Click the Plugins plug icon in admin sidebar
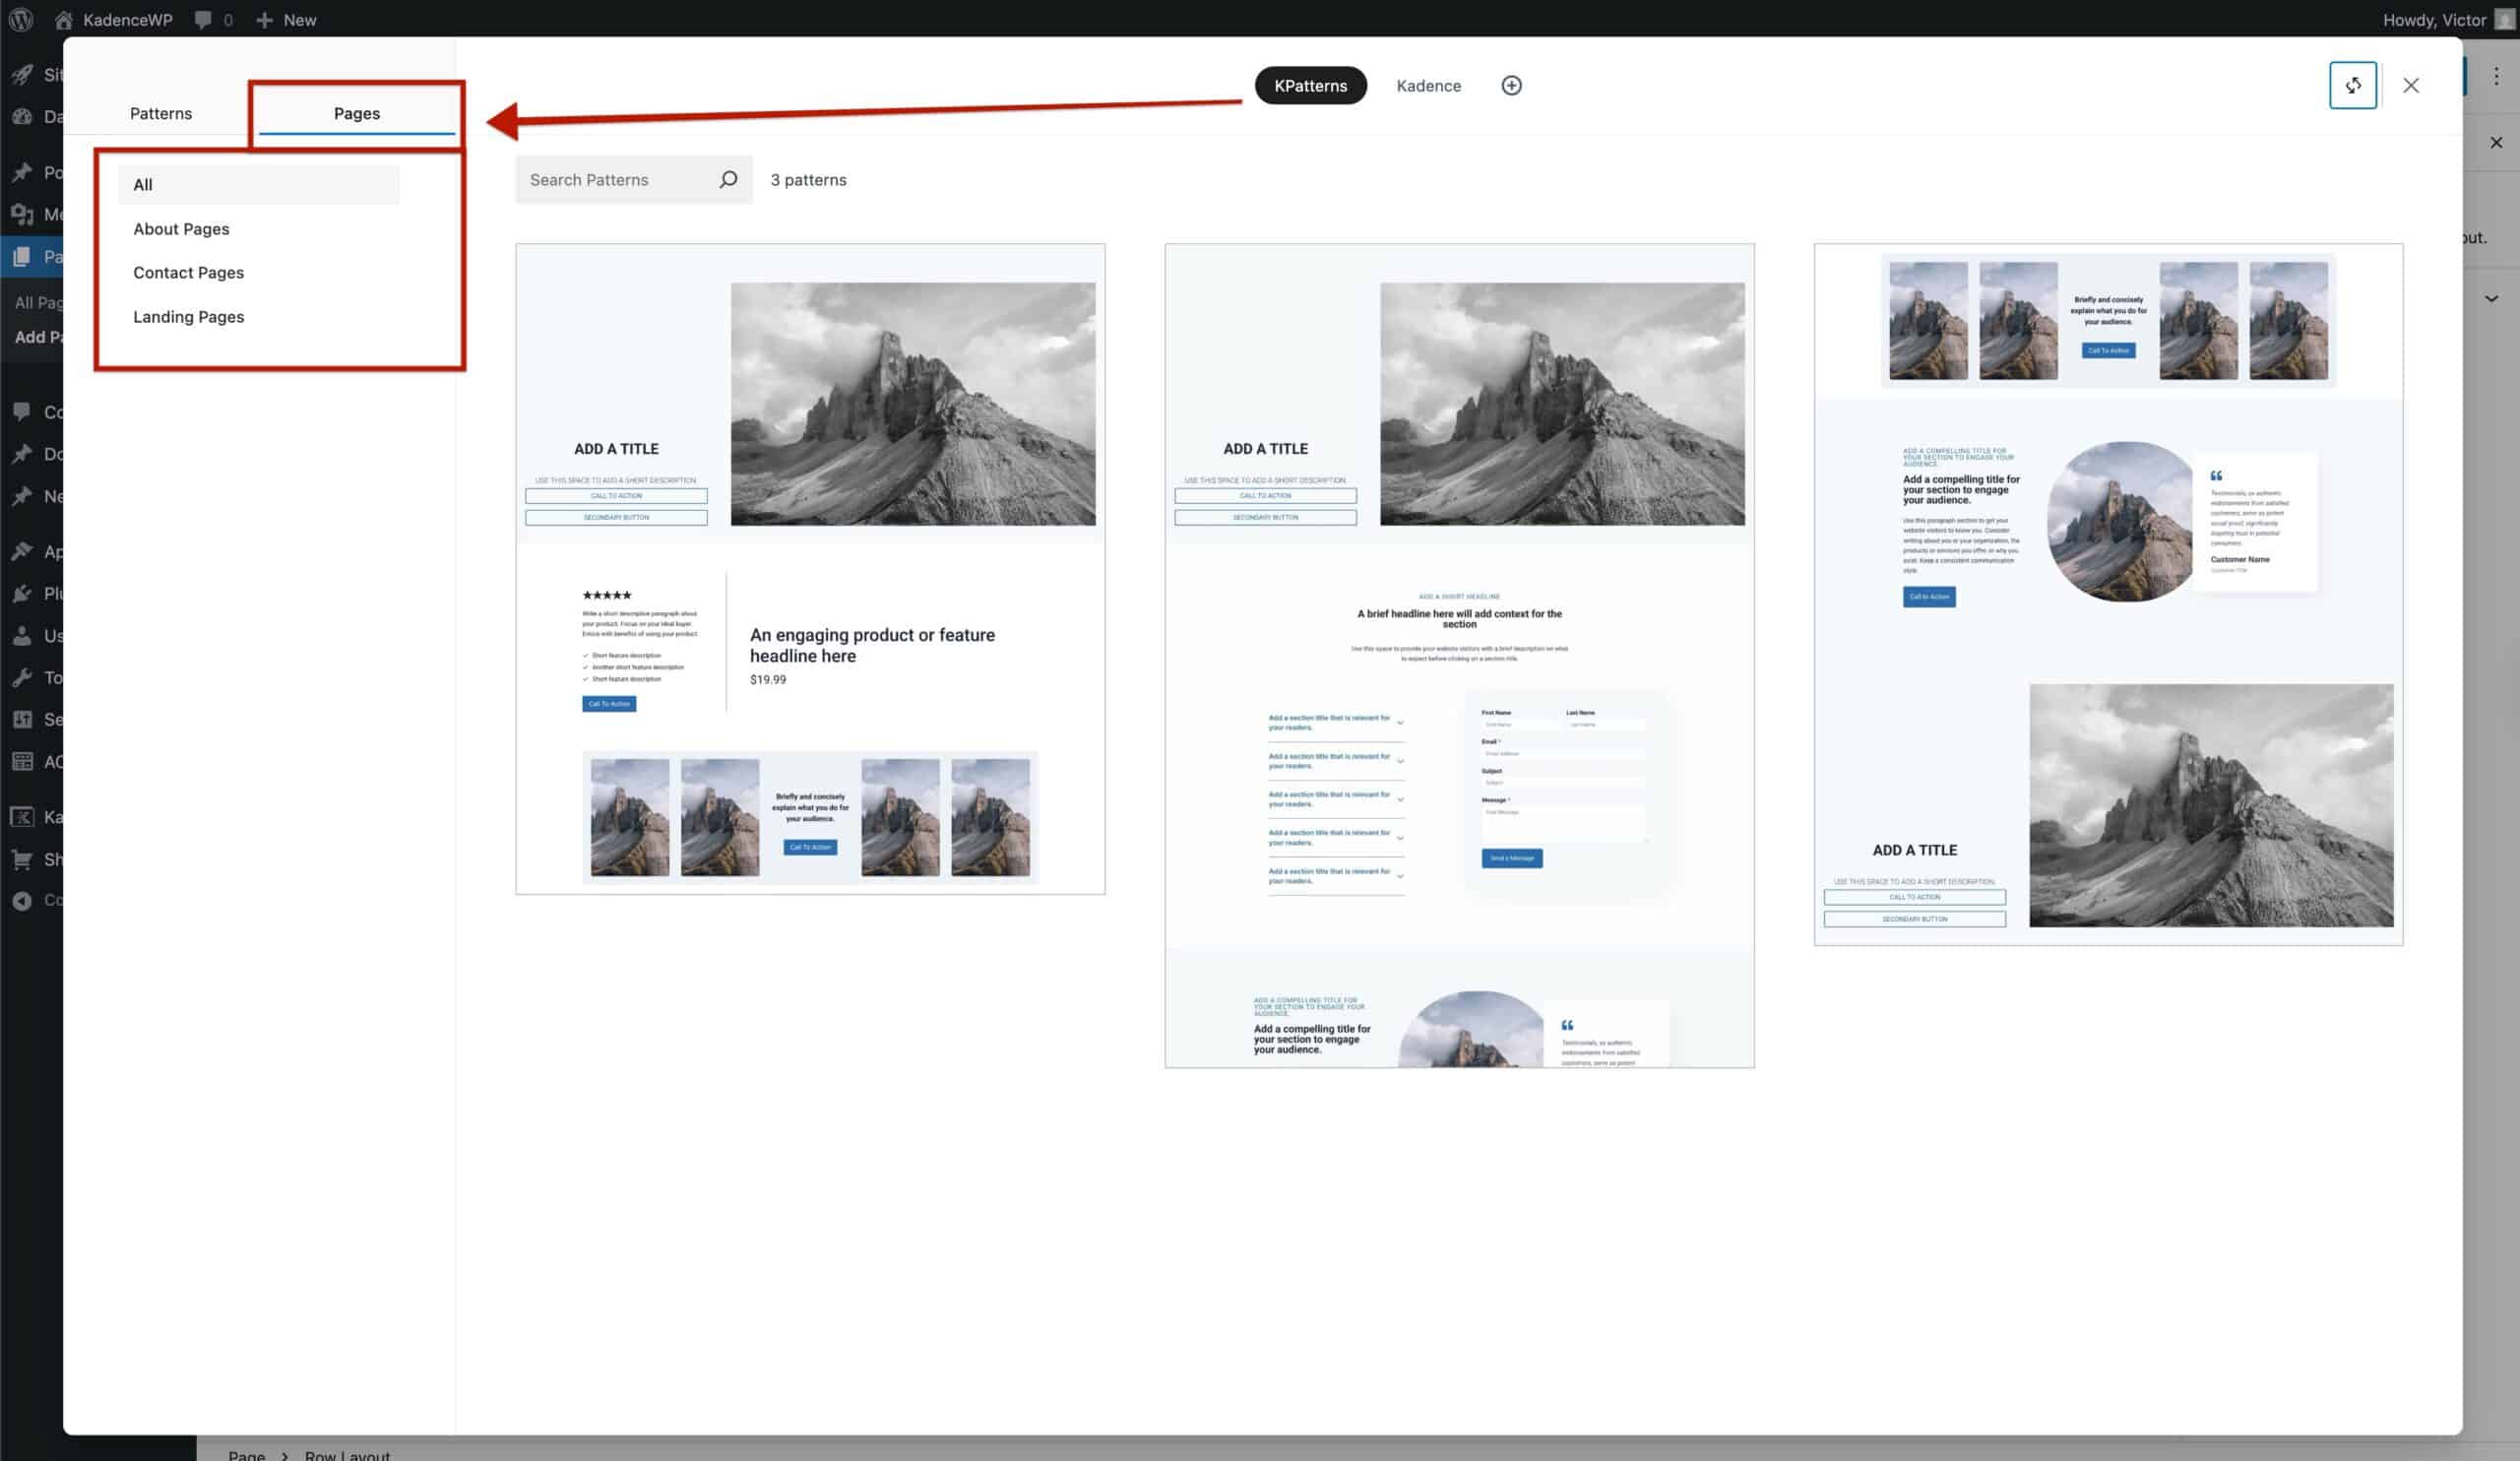 point(22,593)
